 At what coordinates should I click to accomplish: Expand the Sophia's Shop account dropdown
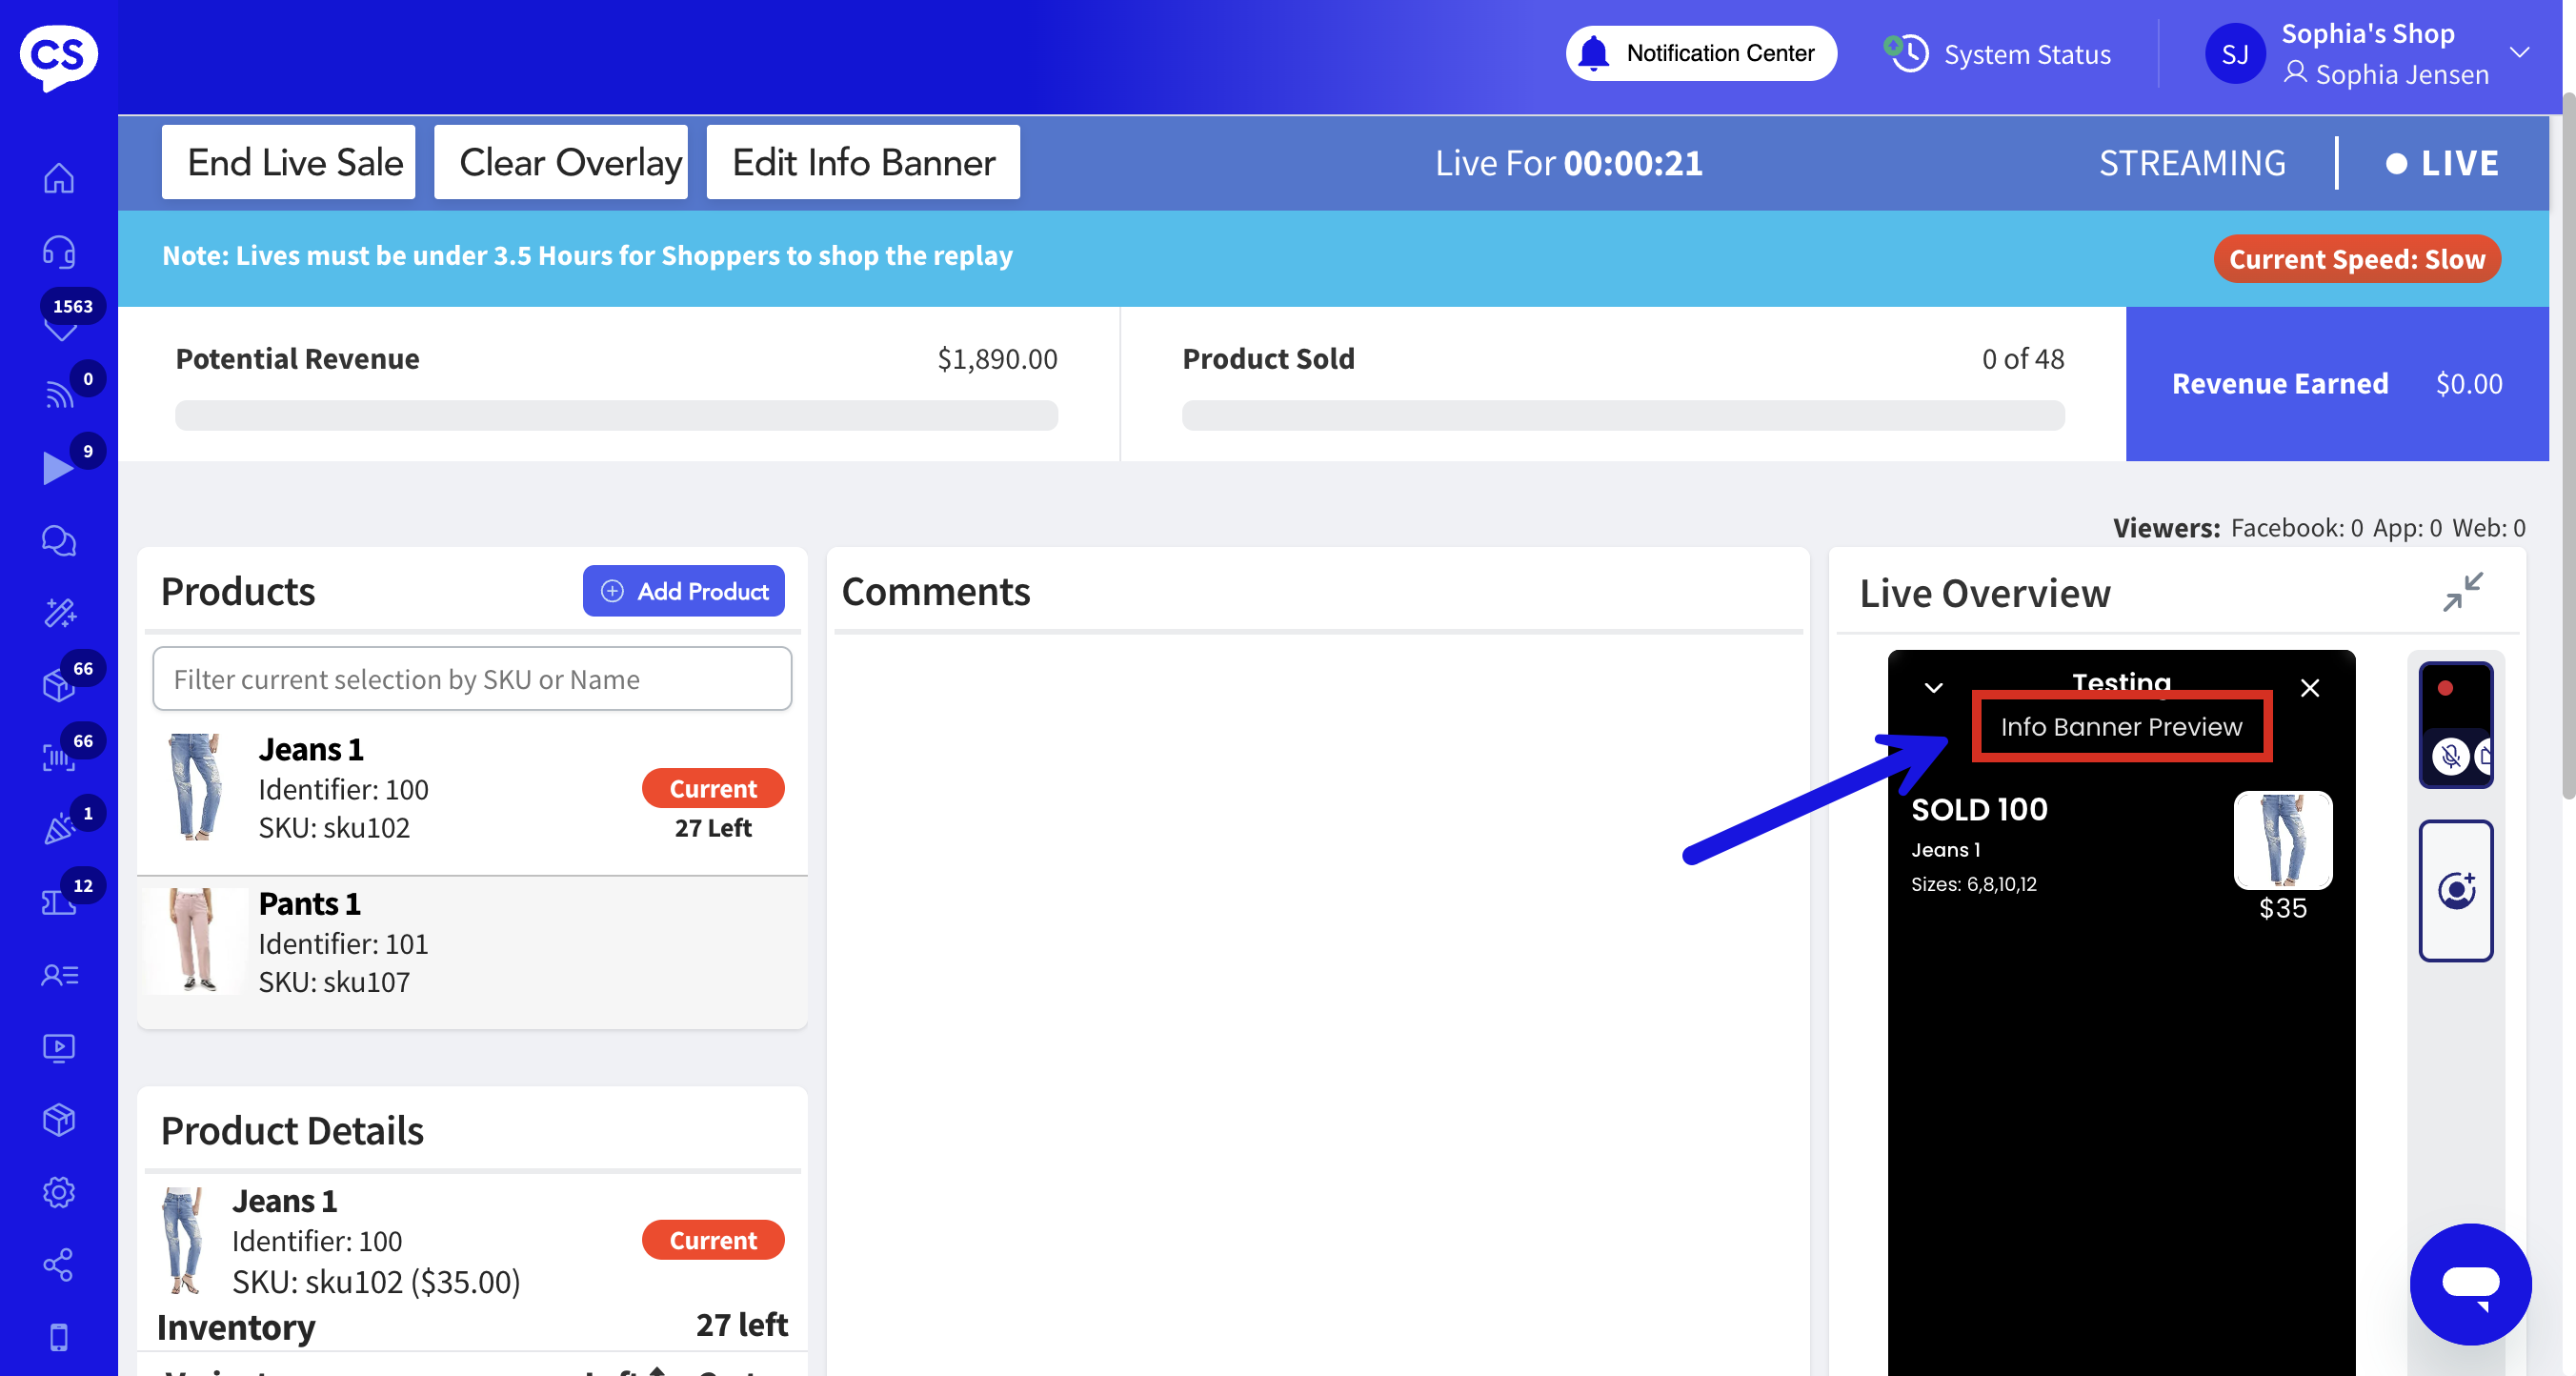coord(2520,53)
